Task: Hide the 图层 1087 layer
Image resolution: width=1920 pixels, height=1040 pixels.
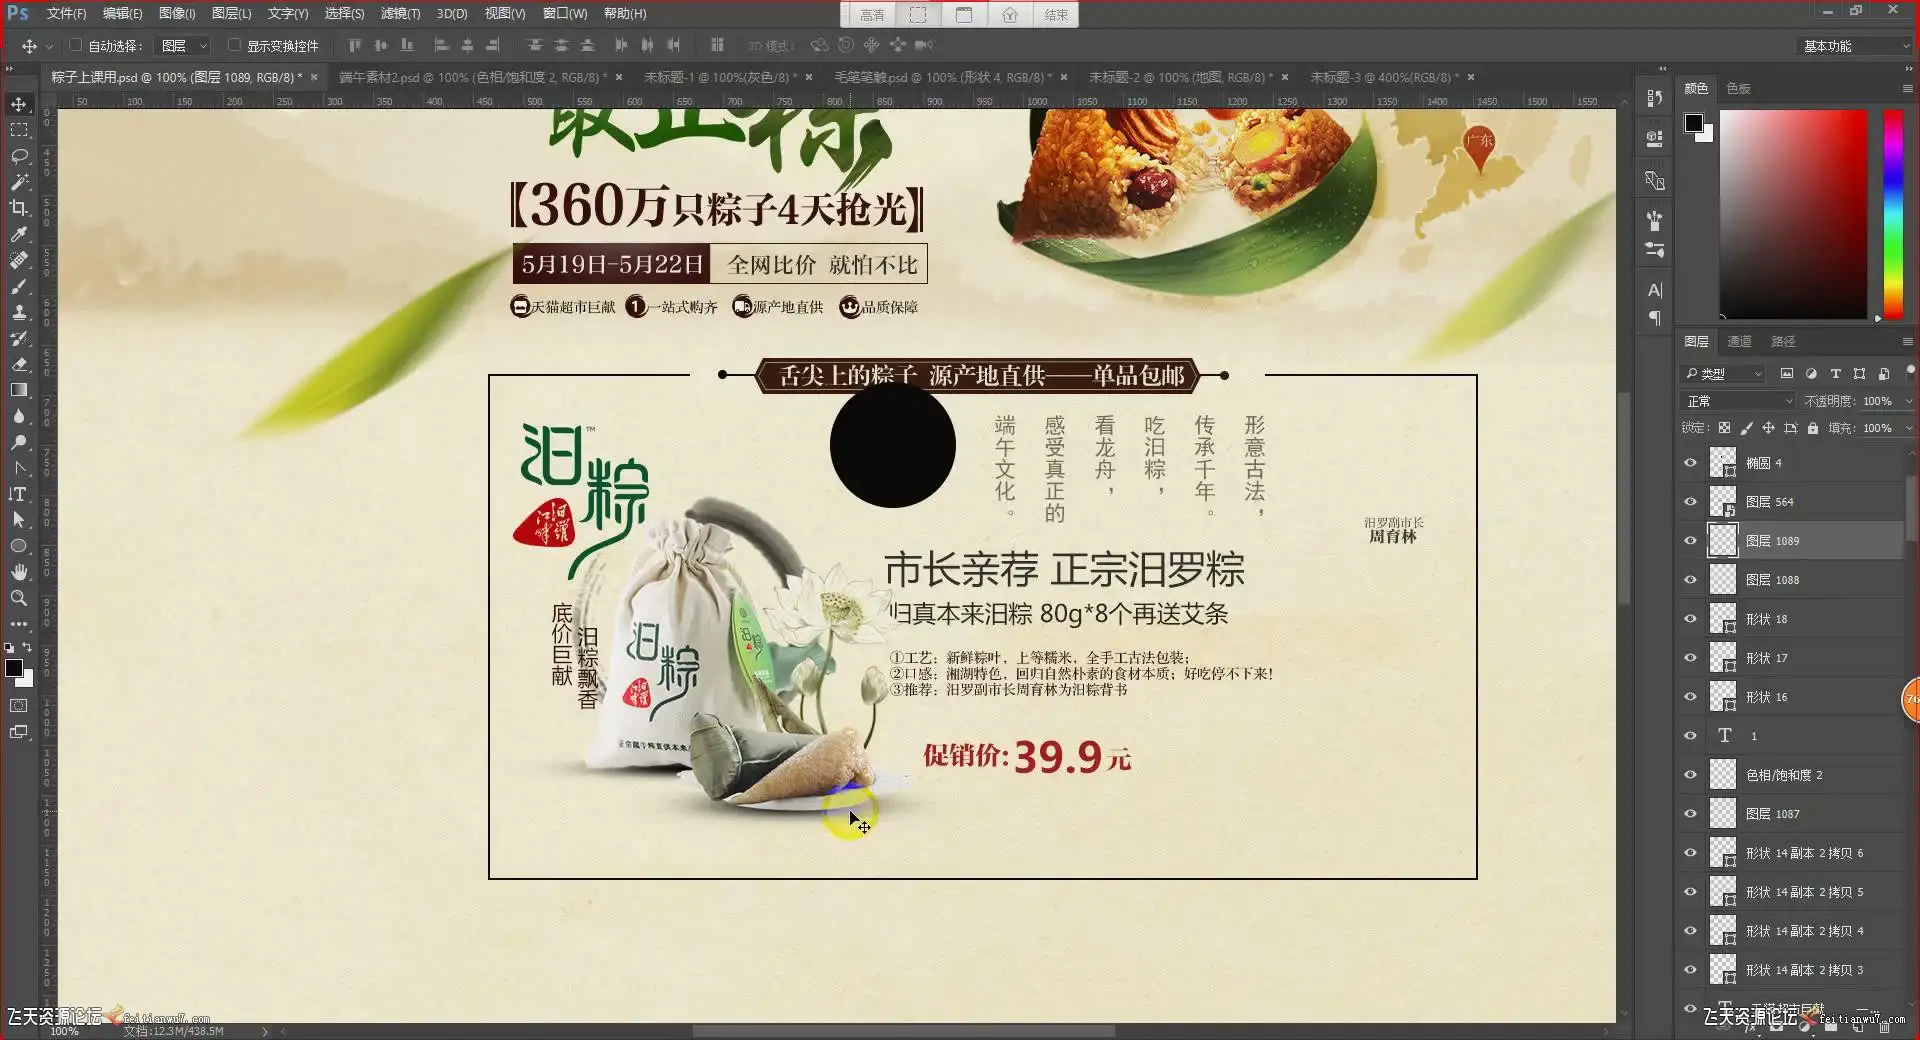Action: pyautogui.click(x=1690, y=814)
